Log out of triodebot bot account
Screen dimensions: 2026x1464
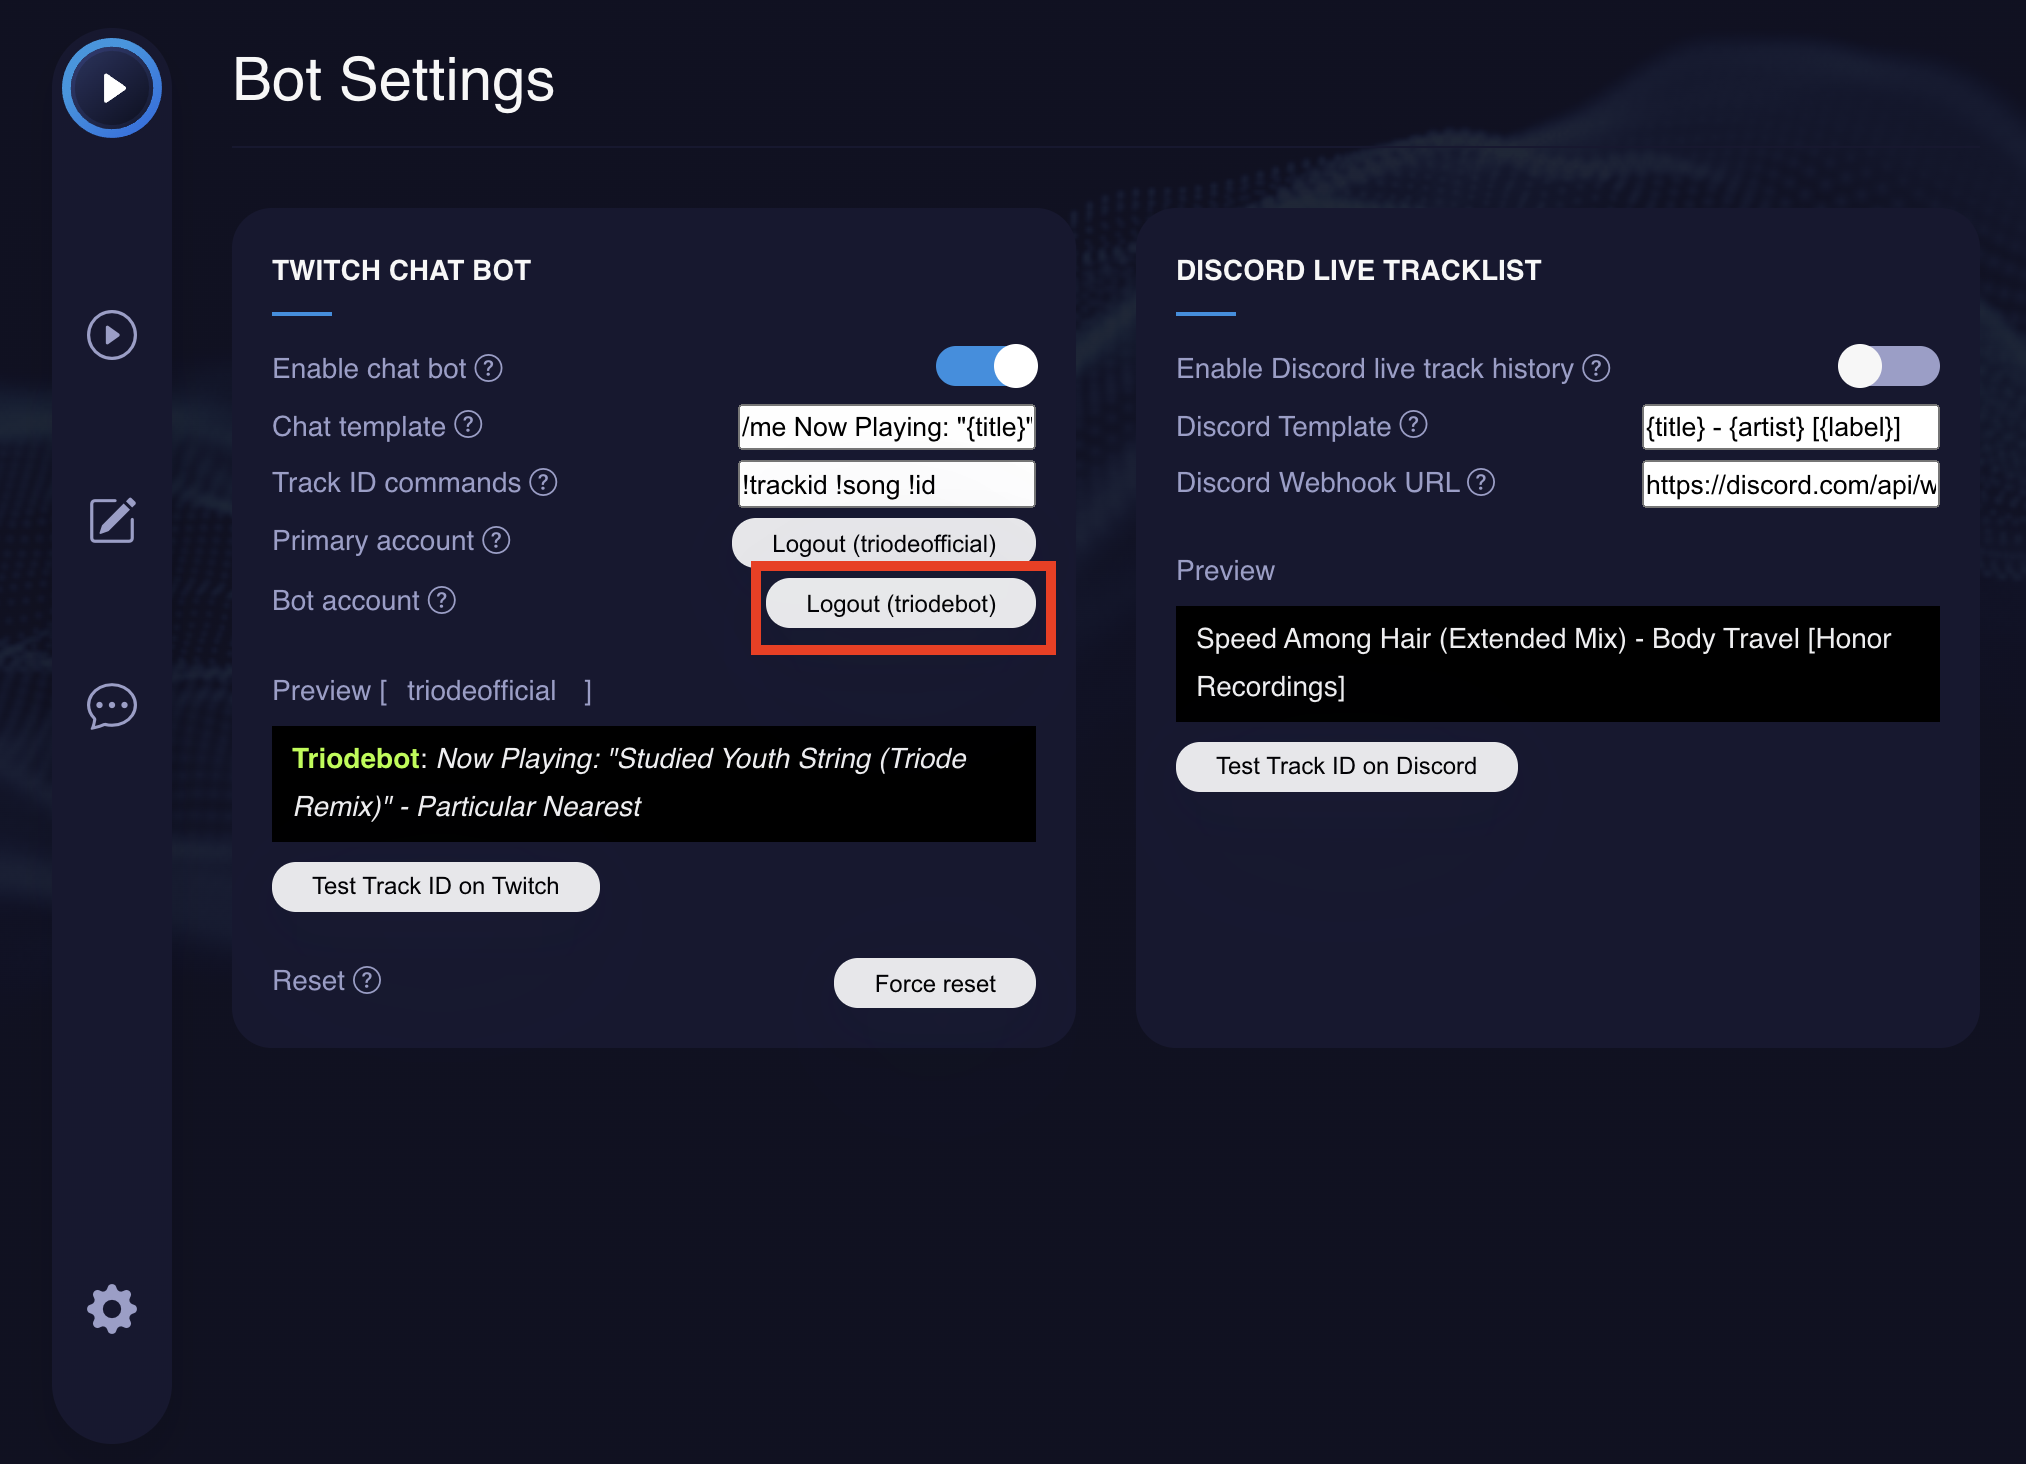coord(901,604)
